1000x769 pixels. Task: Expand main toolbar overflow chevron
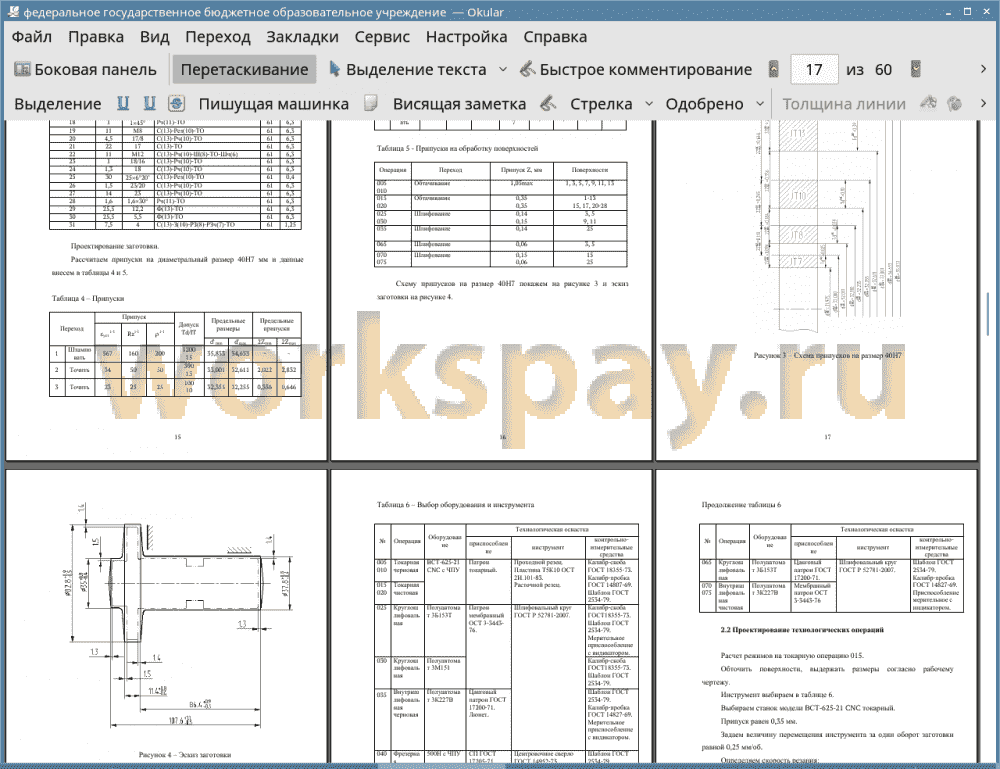click(x=983, y=69)
